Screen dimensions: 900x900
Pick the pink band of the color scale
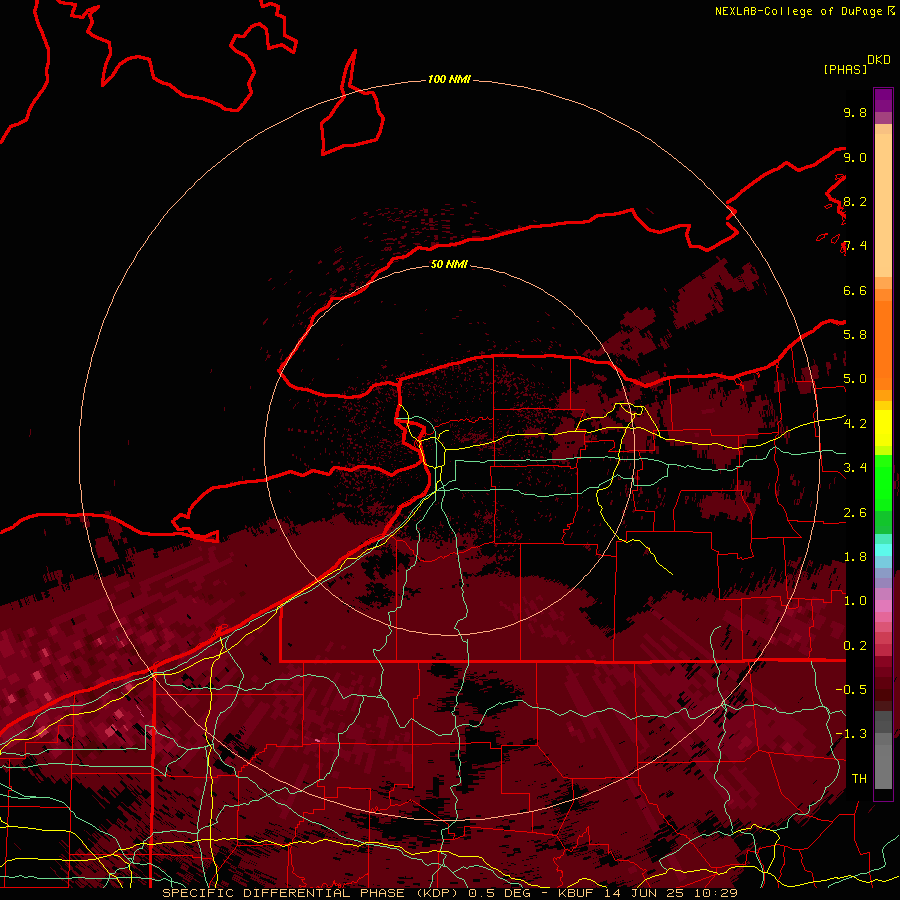pos(883,606)
